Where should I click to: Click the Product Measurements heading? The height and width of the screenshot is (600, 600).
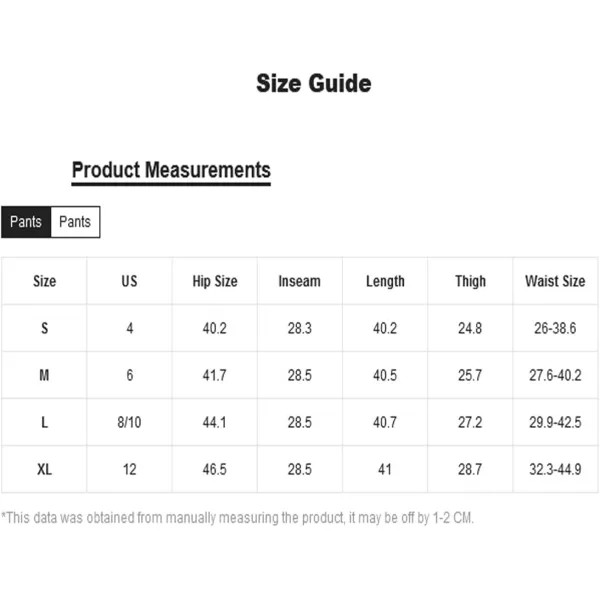tap(171, 170)
